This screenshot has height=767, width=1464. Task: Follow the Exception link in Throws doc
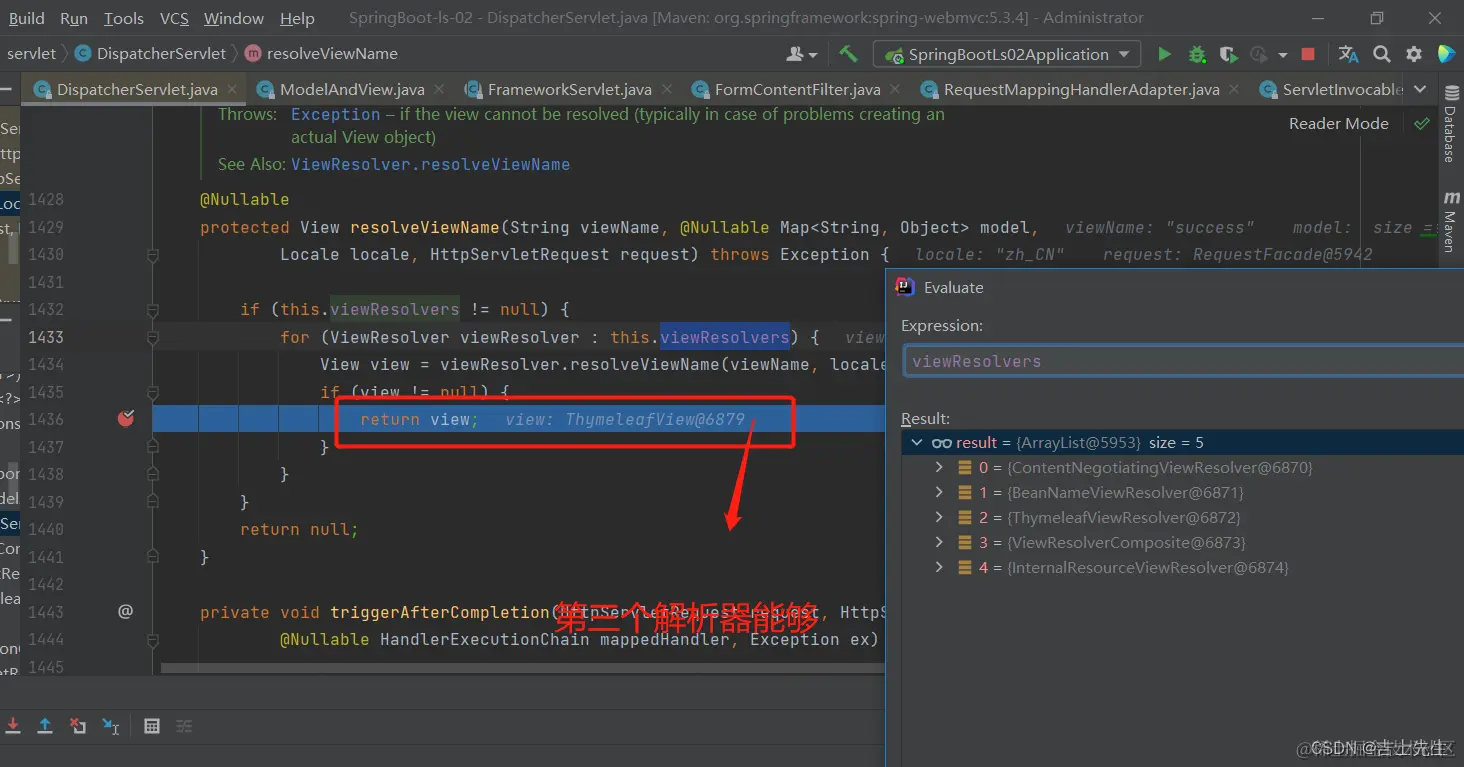(335, 114)
